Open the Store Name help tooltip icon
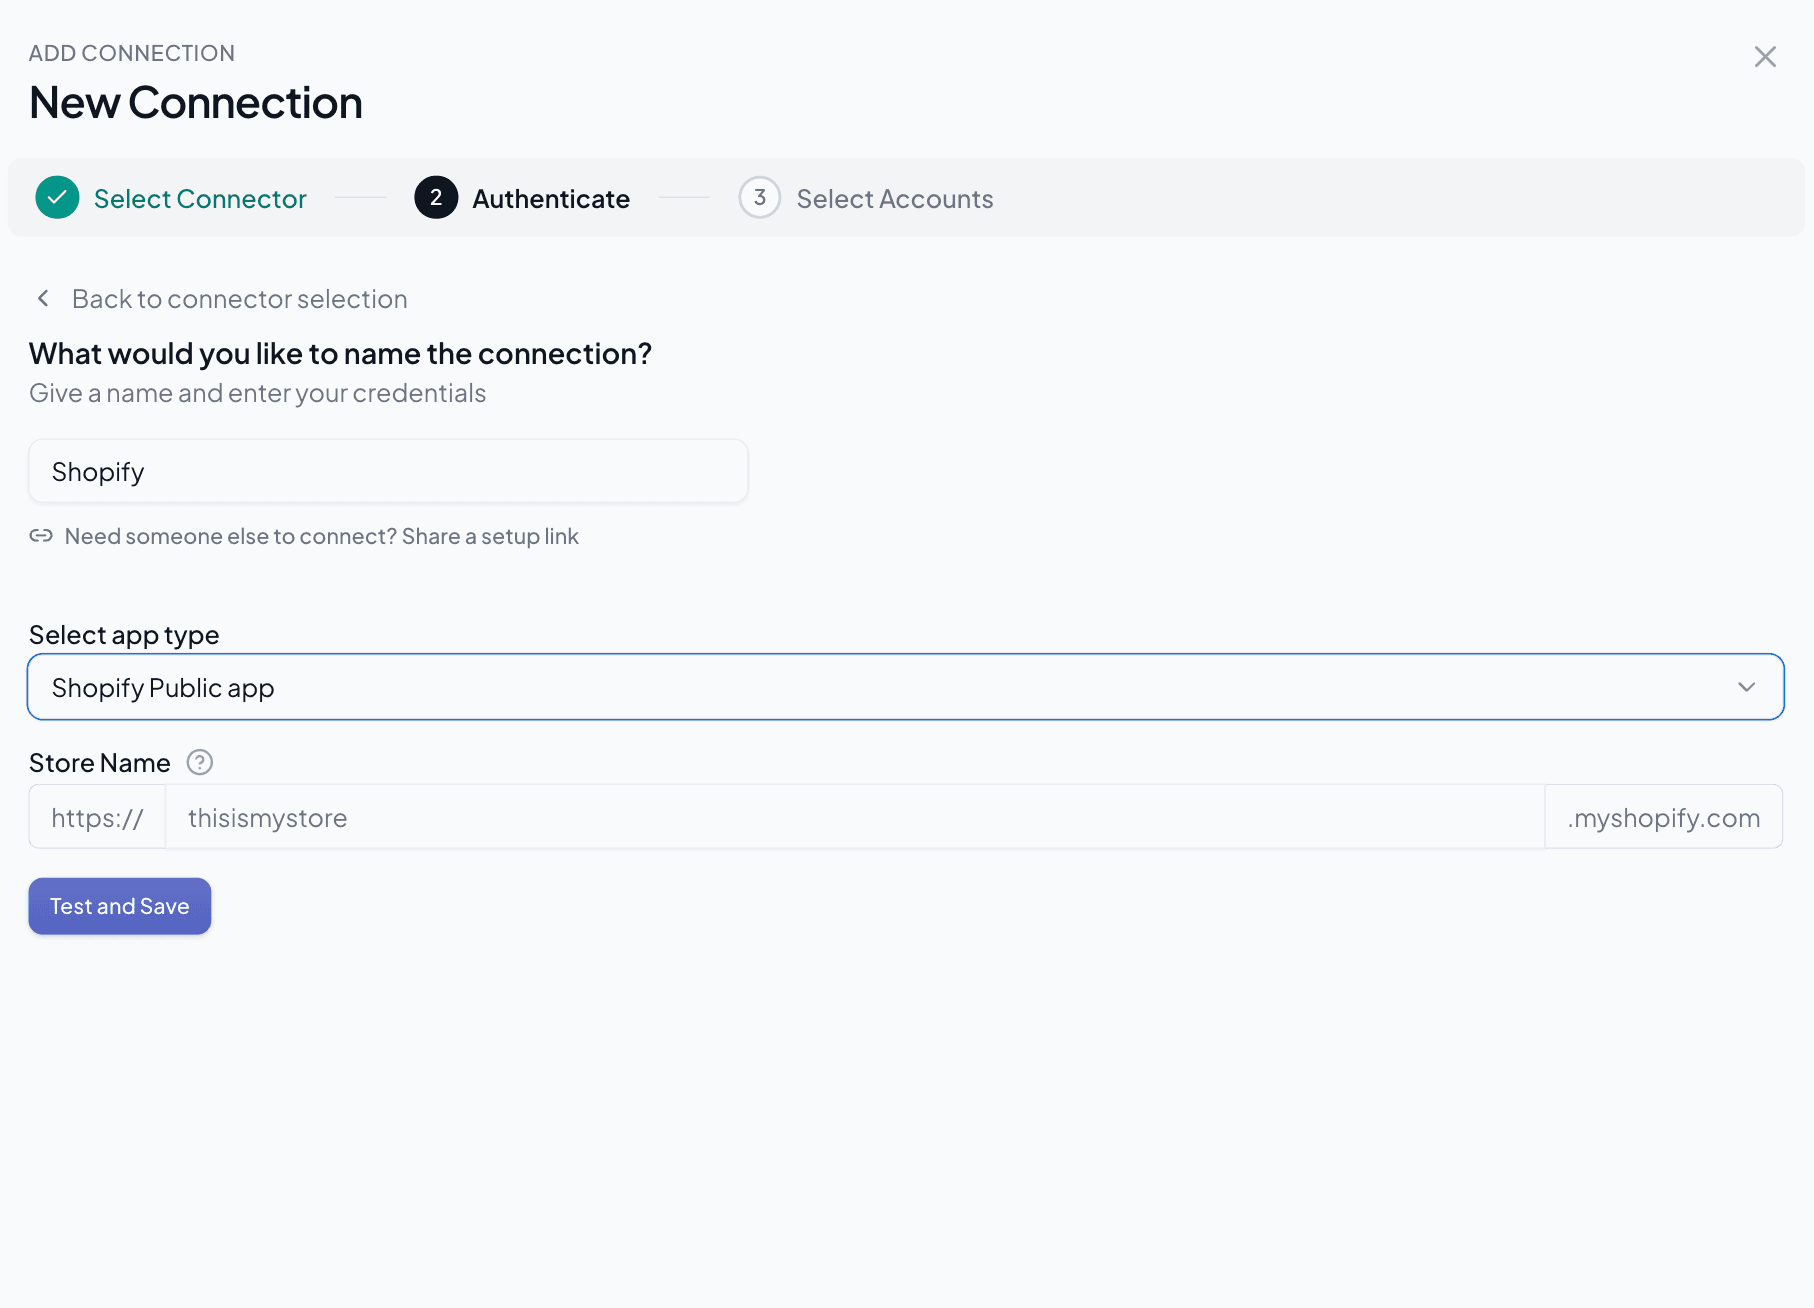The image size is (1814, 1308). [x=200, y=762]
